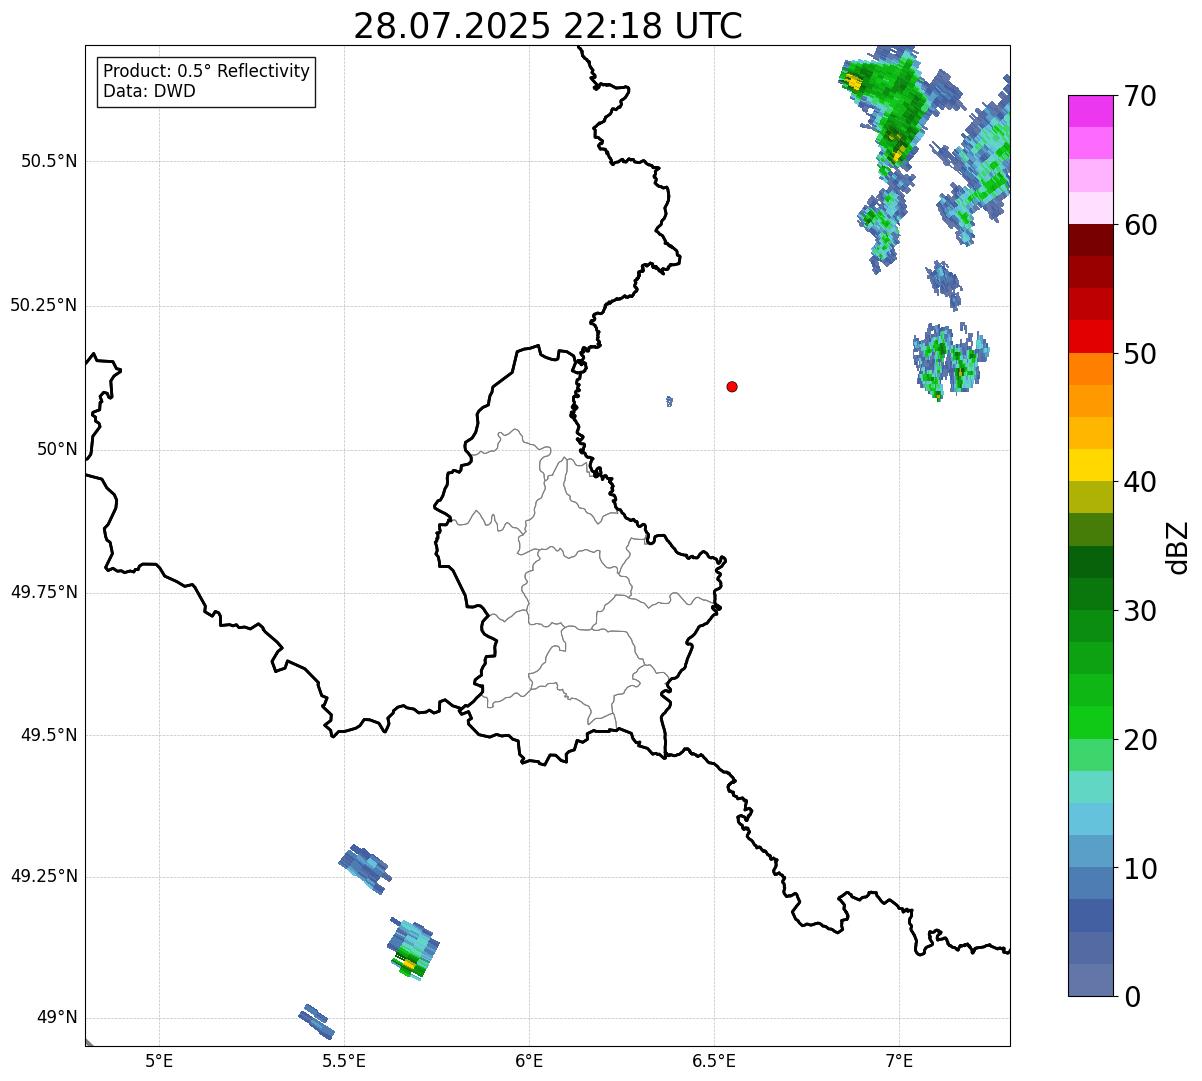Click the magenta top swatch of colorbar
The height and width of the screenshot is (1081, 1202).
pos(1091,111)
